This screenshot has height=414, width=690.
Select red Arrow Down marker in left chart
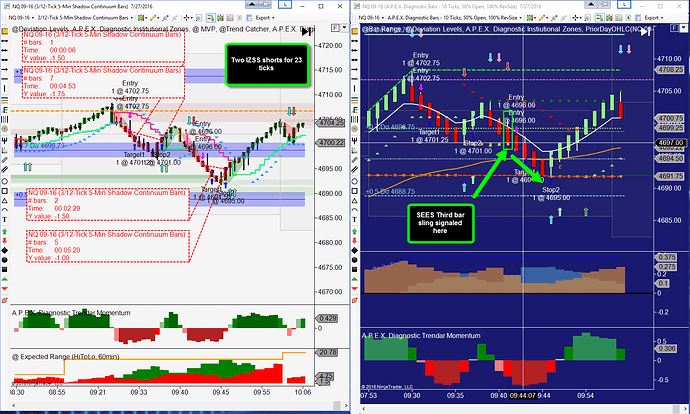pos(5,242)
